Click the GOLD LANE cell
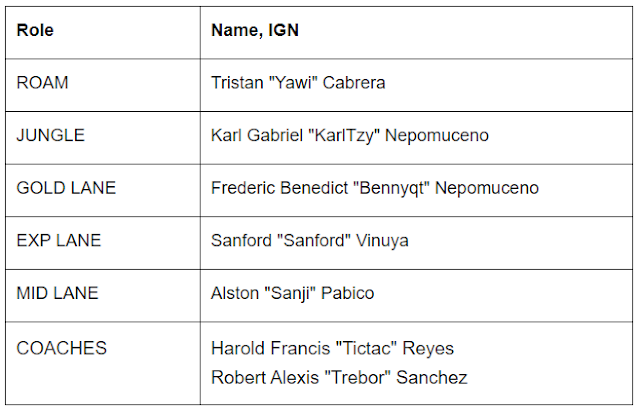Viewport: 640px width, 414px height. (103, 190)
